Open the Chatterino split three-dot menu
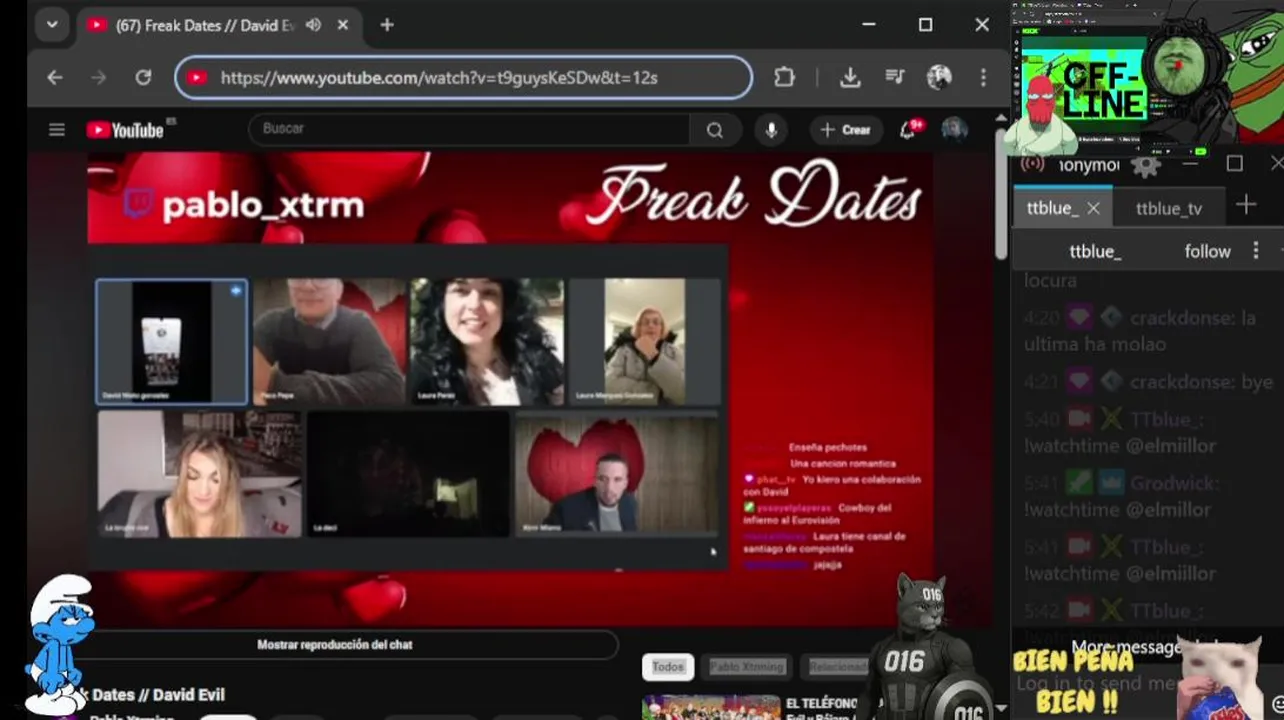The width and height of the screenshot is (1284, 720). [x=1256, y=251]
